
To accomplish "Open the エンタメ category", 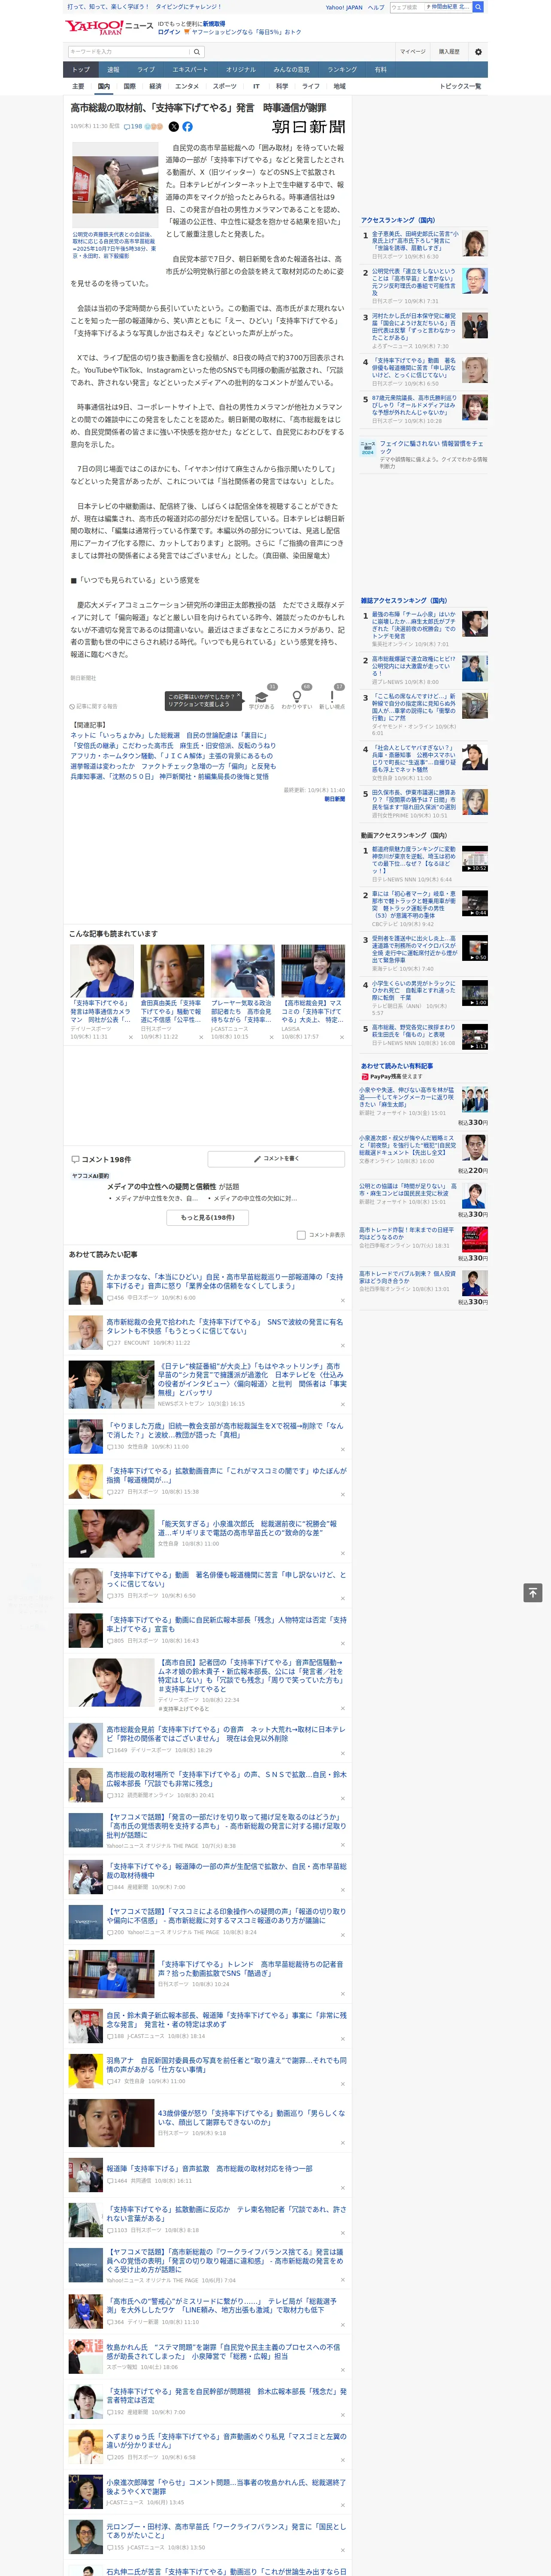I will click(x=187, y=87).
